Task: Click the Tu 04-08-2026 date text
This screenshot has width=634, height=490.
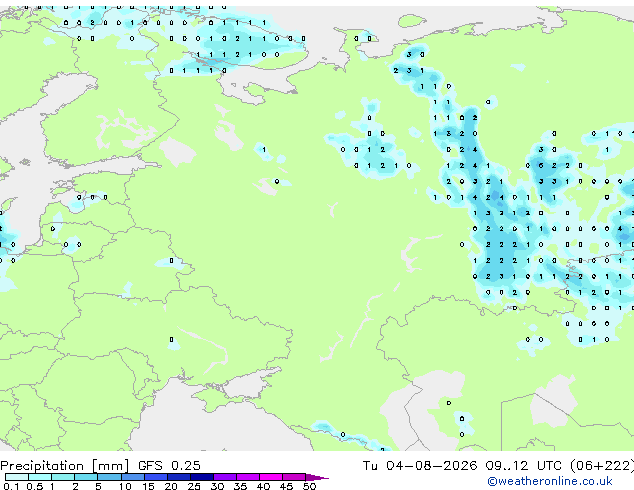Action: [420, 465]
